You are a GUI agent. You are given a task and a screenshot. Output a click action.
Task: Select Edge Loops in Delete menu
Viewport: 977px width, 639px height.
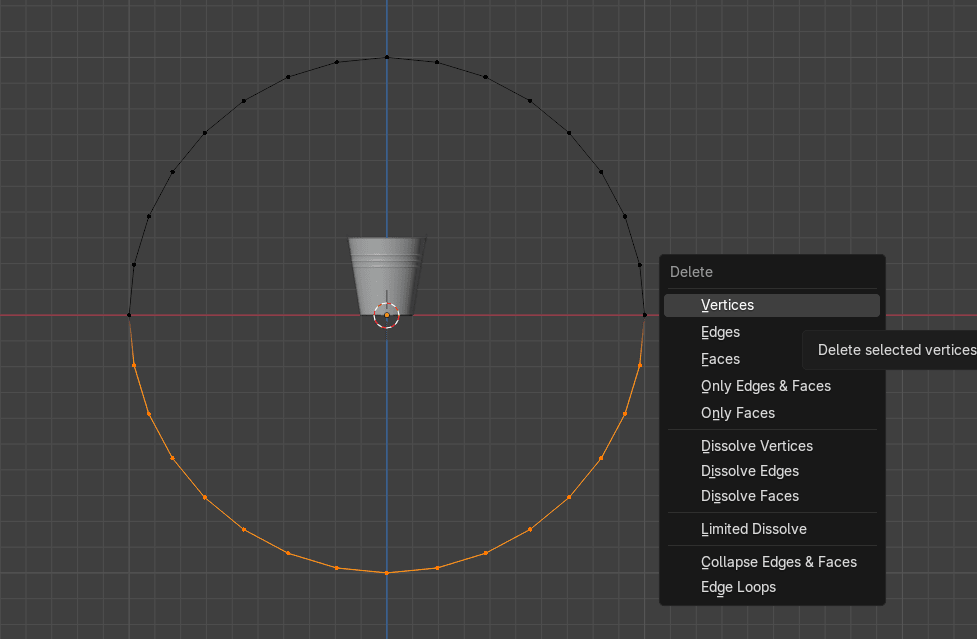coord(738,587)
